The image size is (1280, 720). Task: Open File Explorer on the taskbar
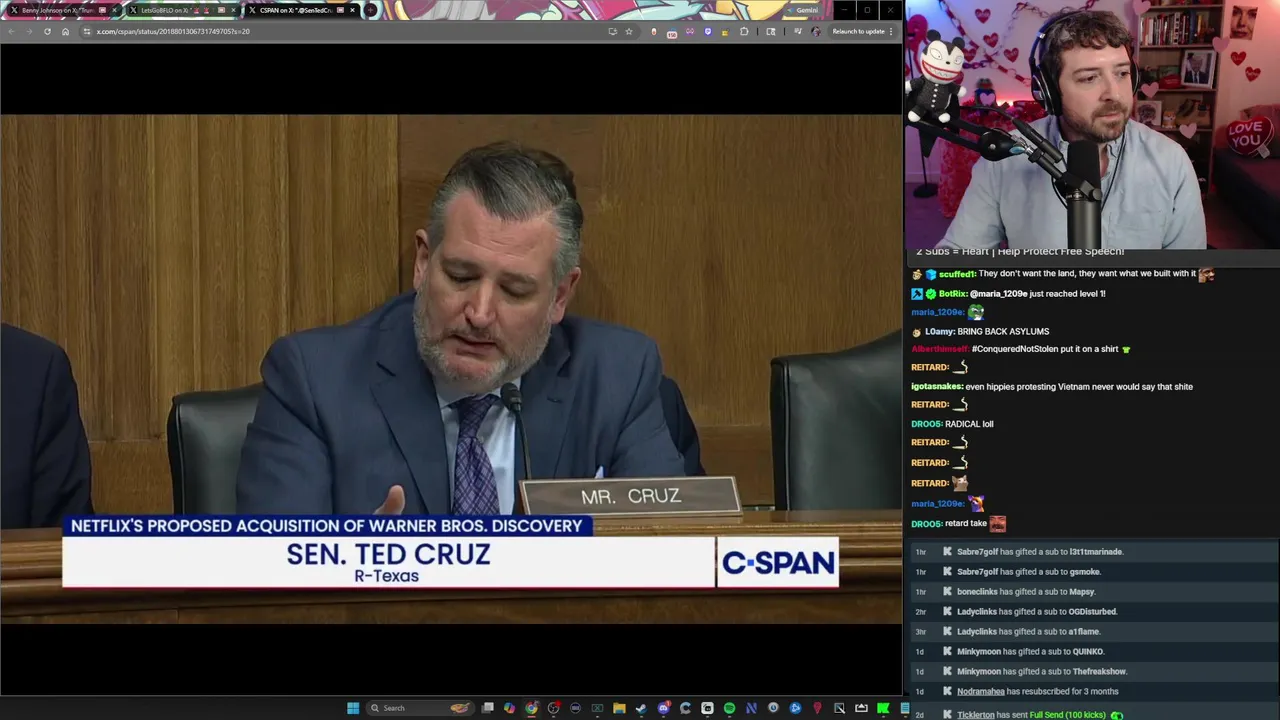click(619, 708)
